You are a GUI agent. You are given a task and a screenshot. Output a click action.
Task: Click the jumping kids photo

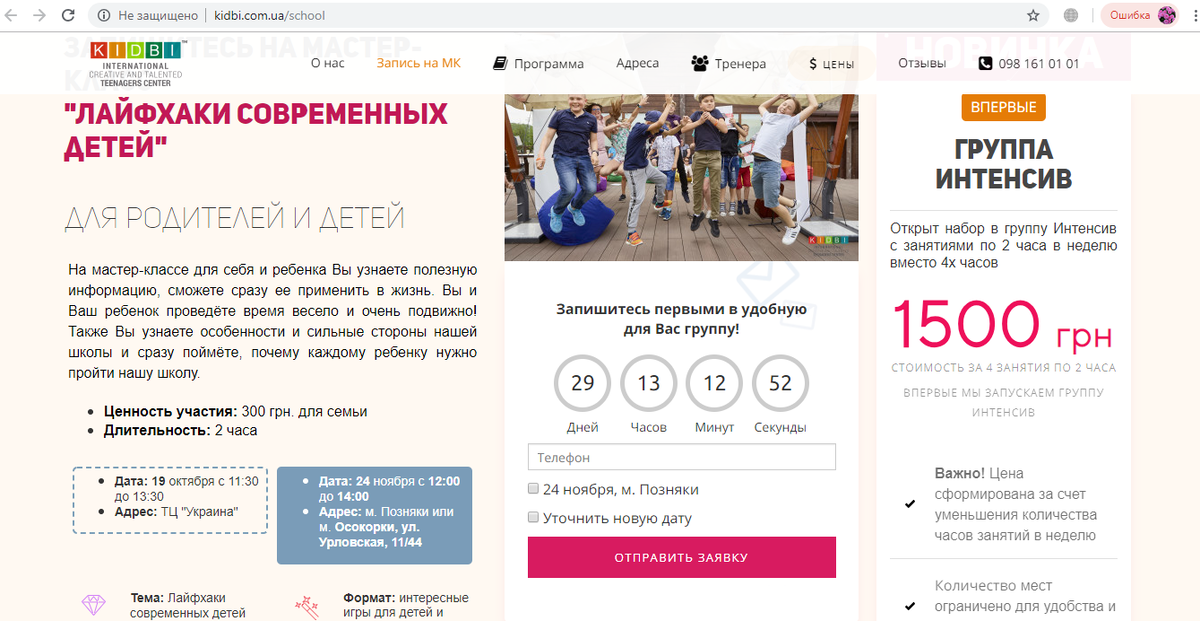pyautogui.click(x=681, y=177)
